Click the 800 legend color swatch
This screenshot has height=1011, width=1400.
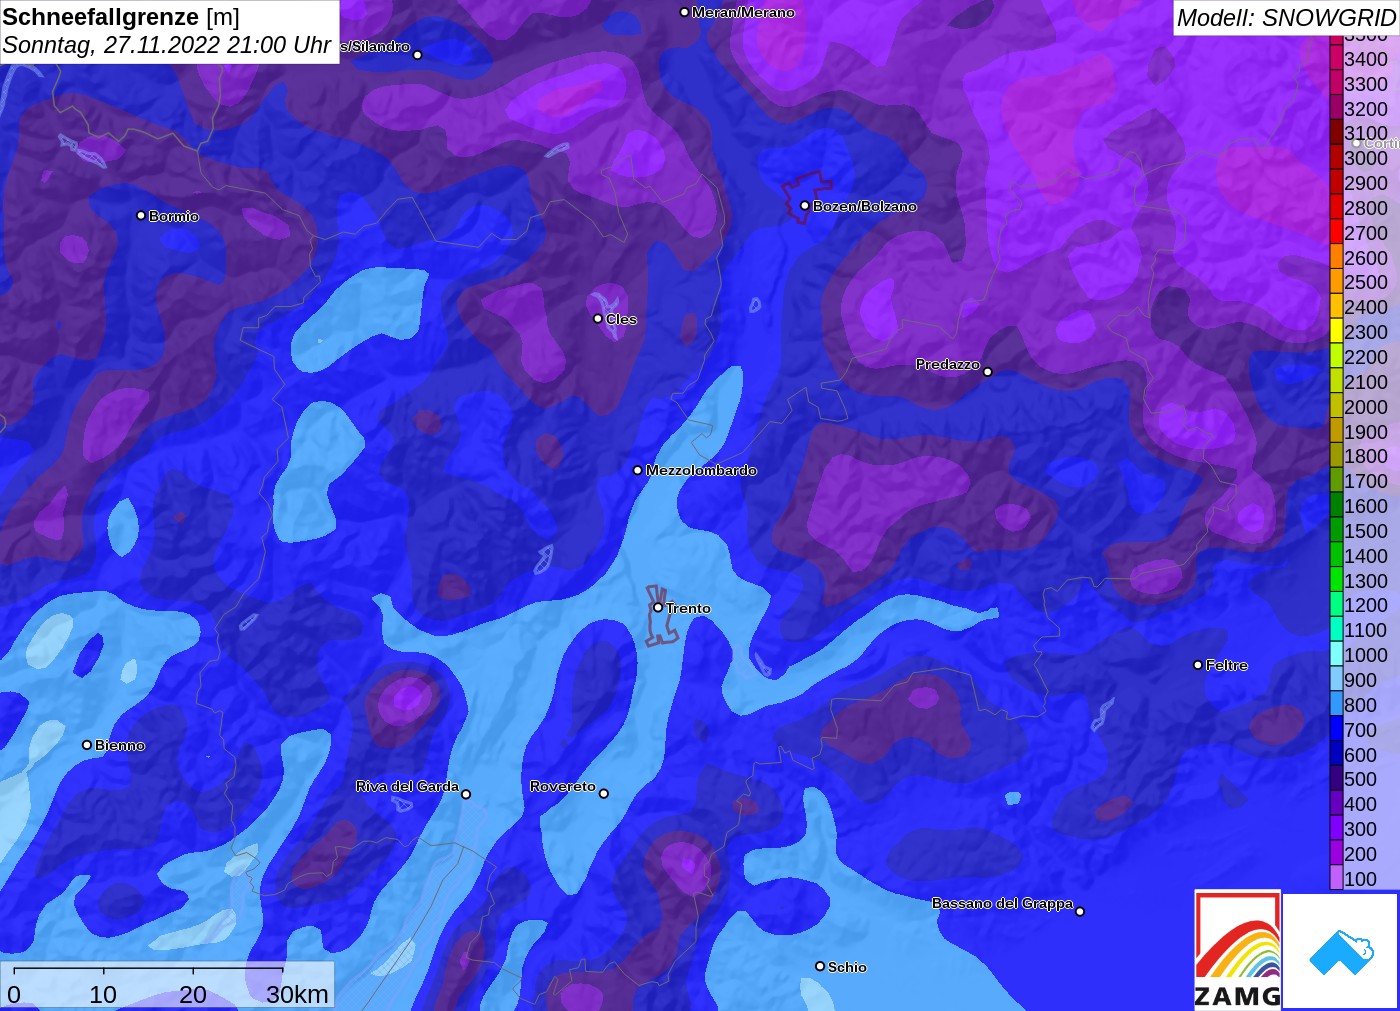tap(1336, 705)
